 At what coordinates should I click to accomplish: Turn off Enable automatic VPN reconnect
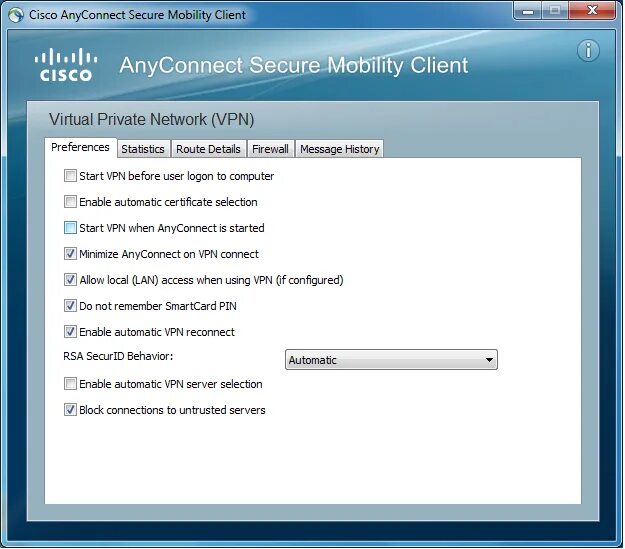[70, 332]
